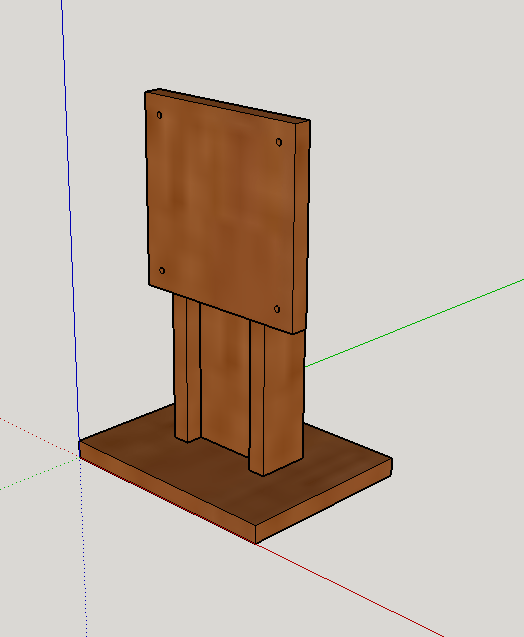The image size is (524, 637).
Task: Click the left narrow support post
Action: pos(187,368)
